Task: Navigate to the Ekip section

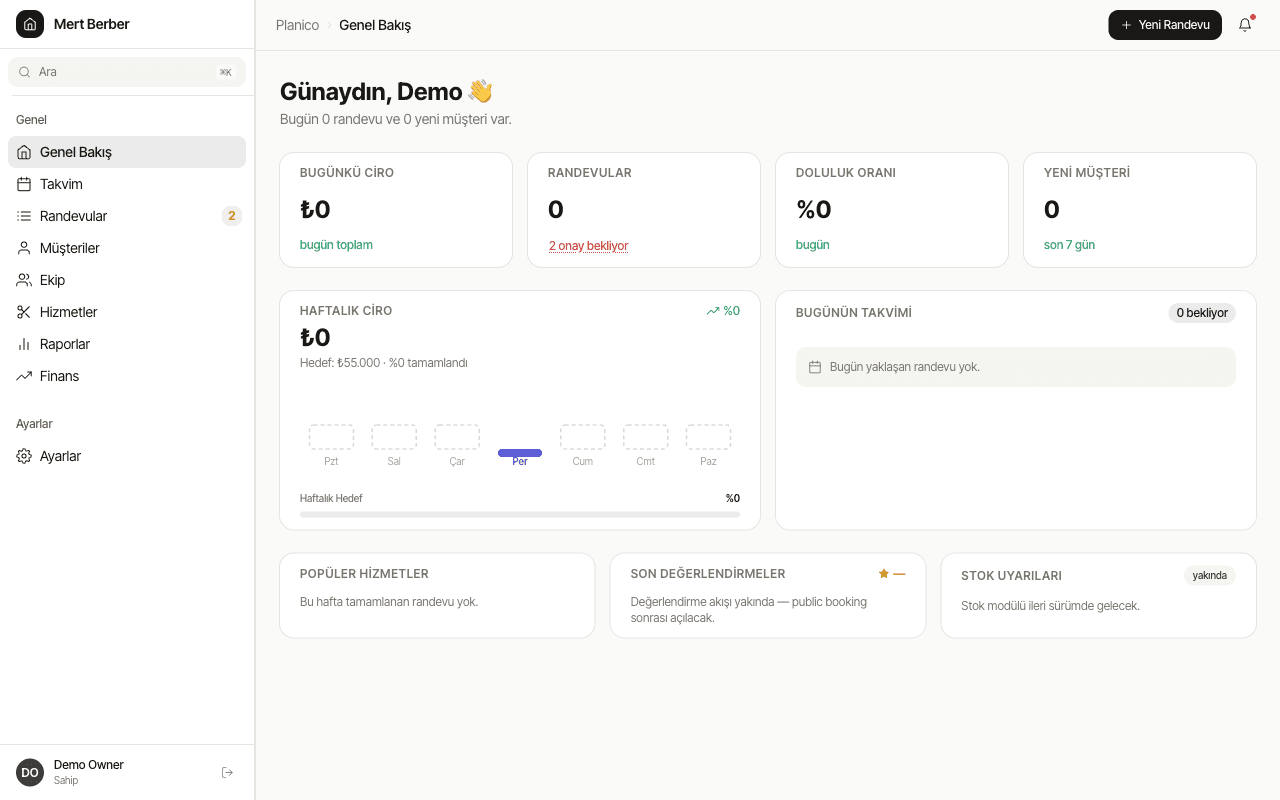Action: point(127,280)
